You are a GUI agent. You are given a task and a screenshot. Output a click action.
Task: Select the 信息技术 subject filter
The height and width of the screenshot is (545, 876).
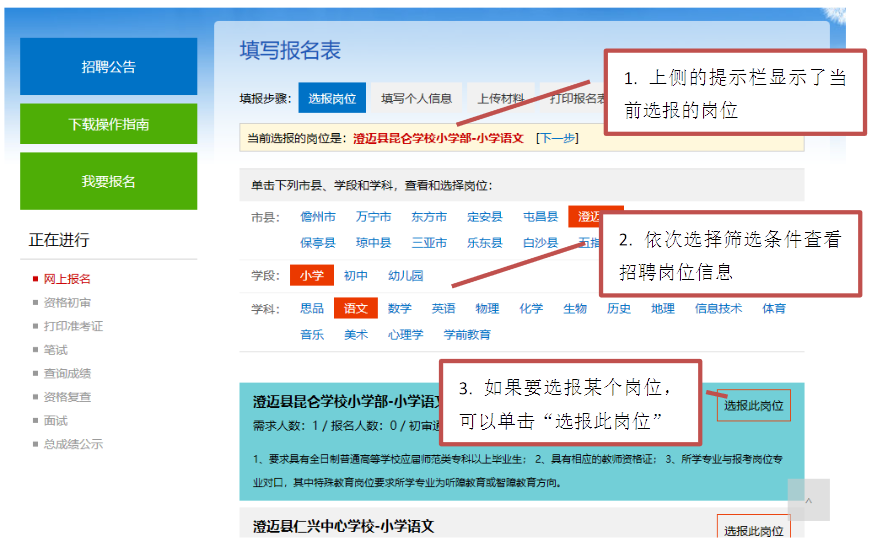718,309
